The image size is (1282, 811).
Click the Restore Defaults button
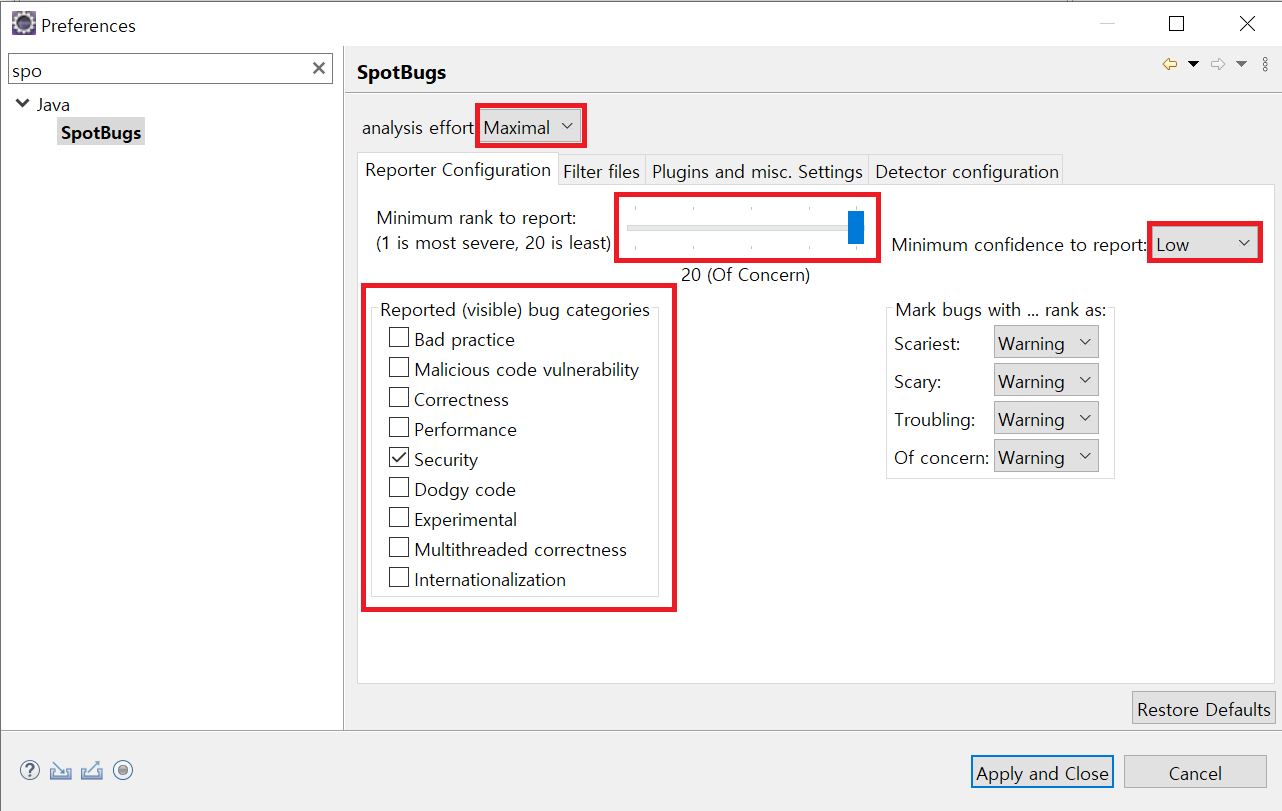[x=1203, y=709]
